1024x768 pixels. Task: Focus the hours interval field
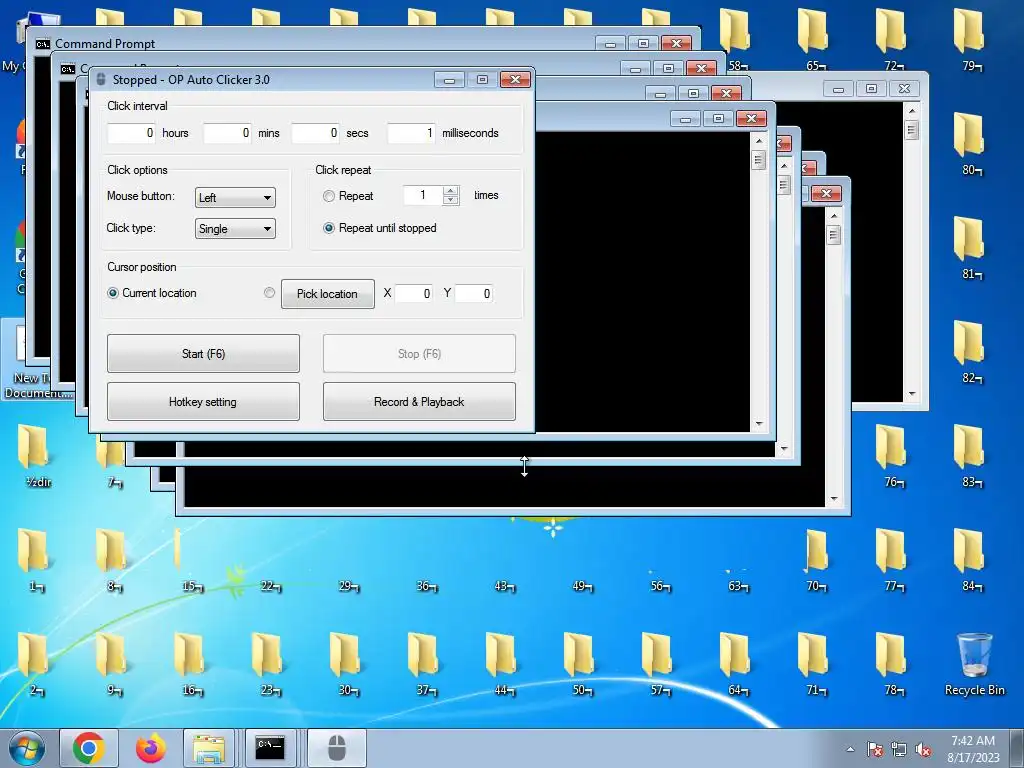click(x=131, y=133)
